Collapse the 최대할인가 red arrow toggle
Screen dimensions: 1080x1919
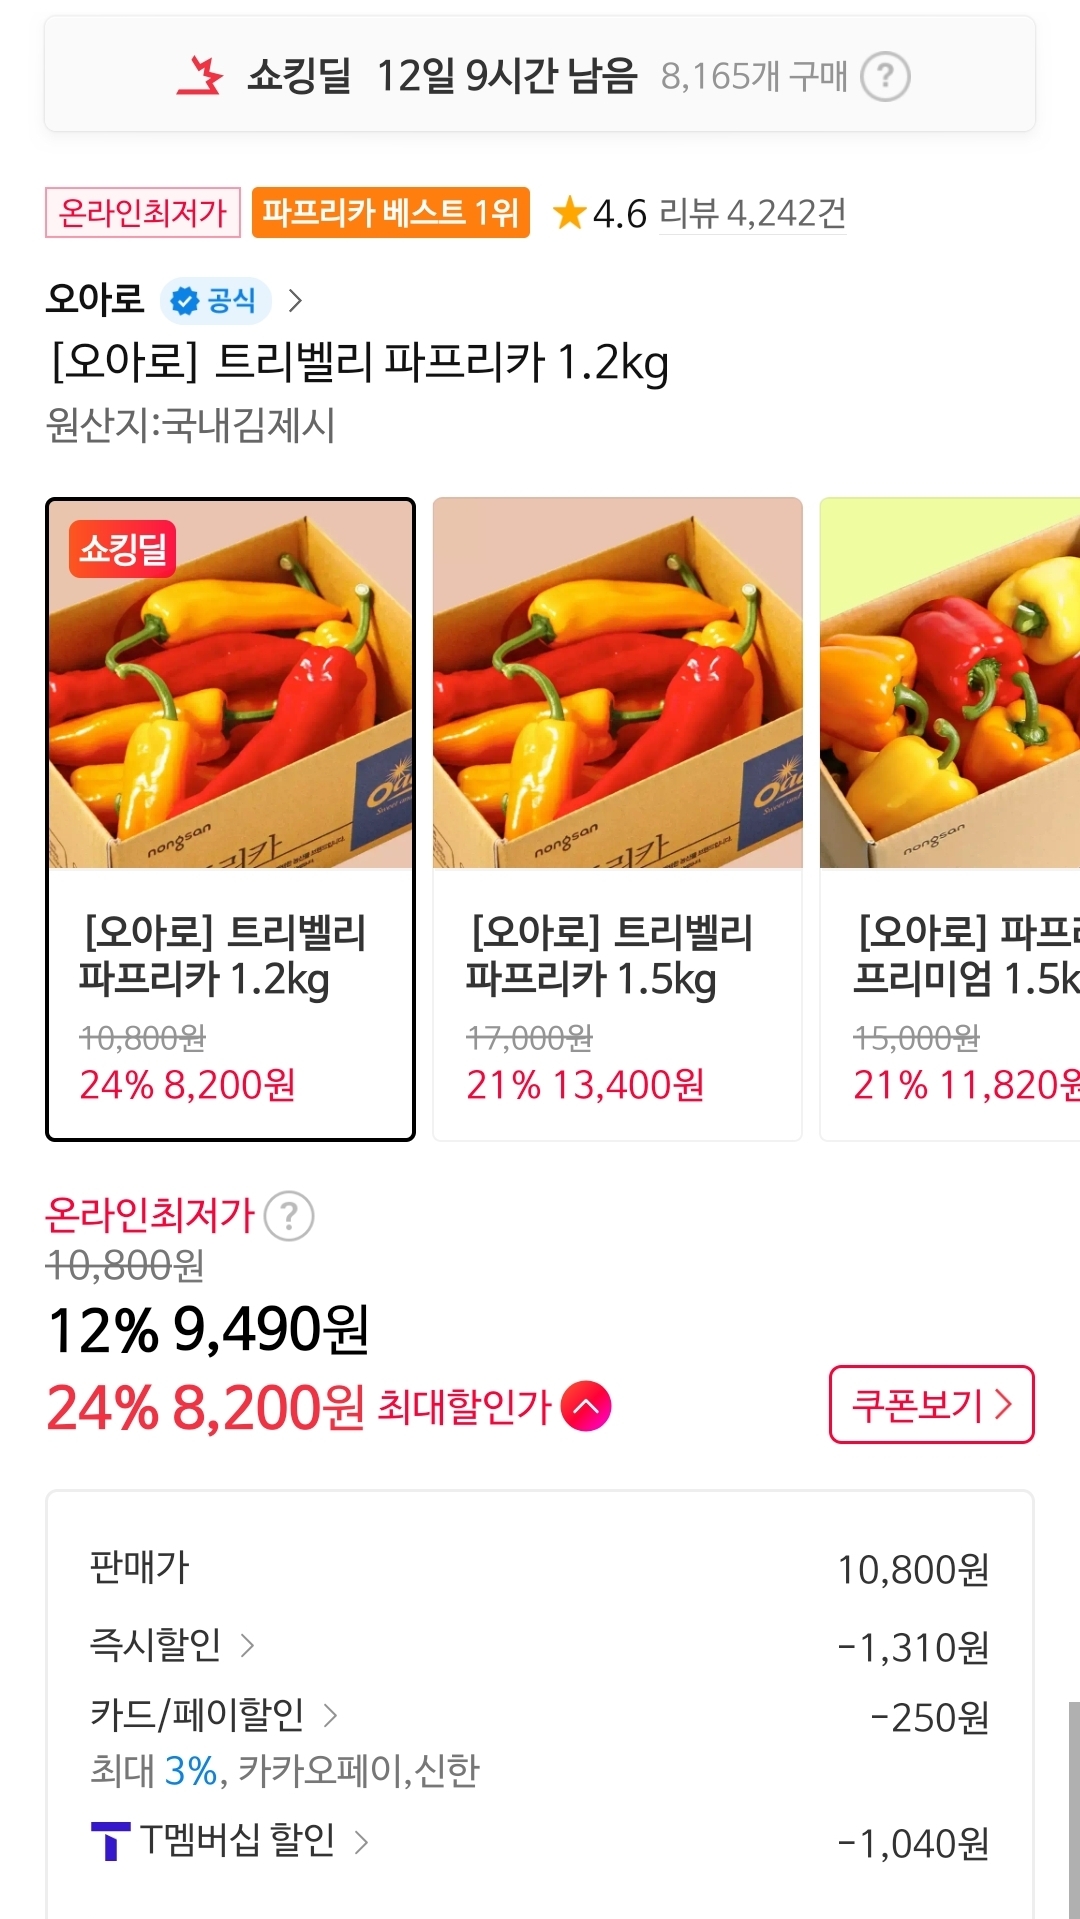tap(586, 1406)
